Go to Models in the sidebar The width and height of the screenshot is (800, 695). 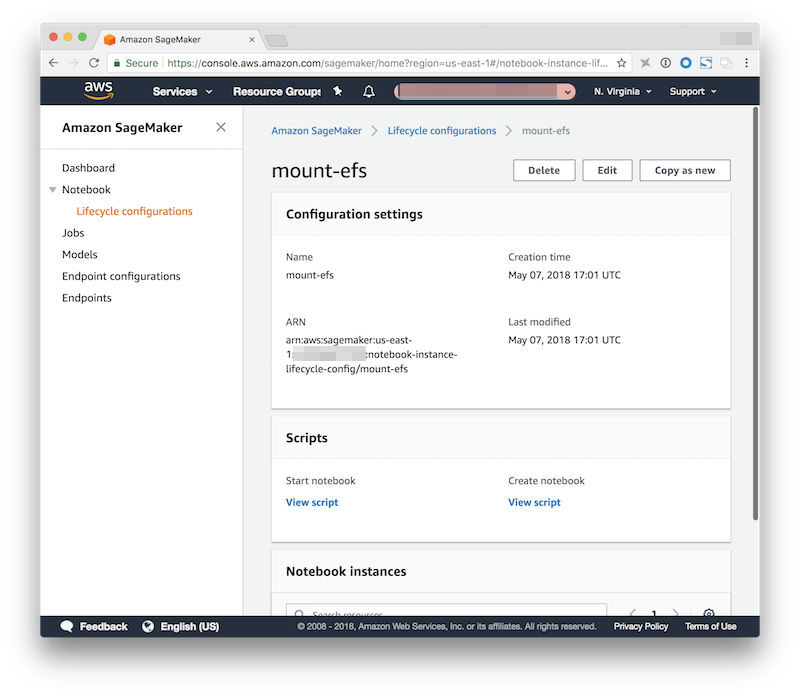(x=80, y=254)
